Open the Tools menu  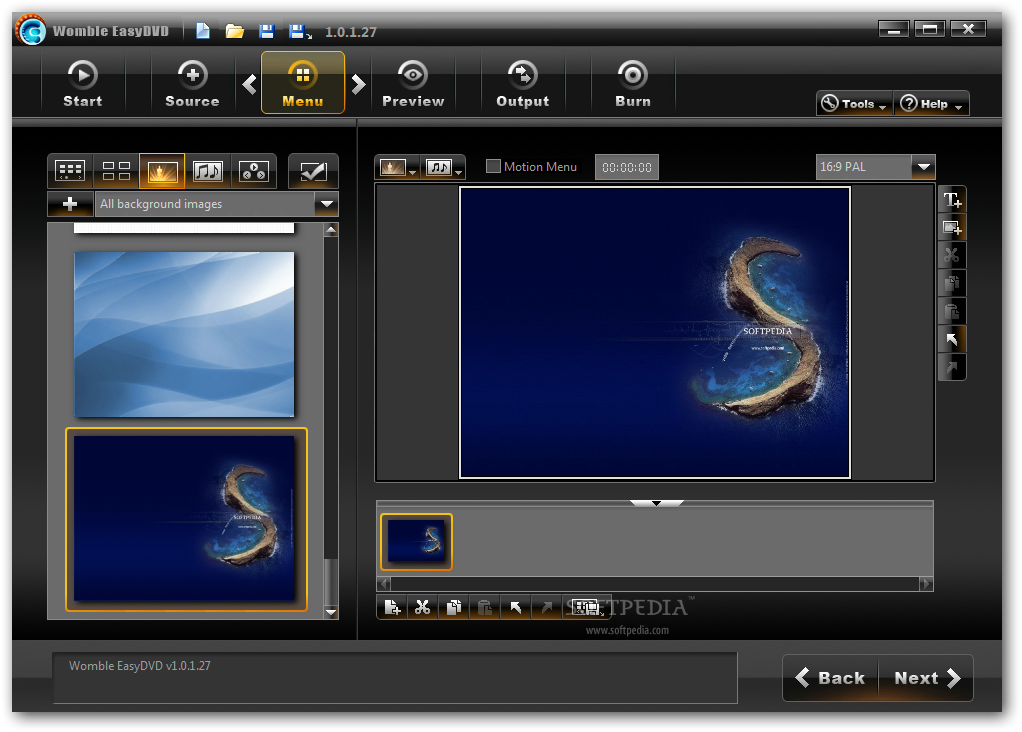pos(854,104)
